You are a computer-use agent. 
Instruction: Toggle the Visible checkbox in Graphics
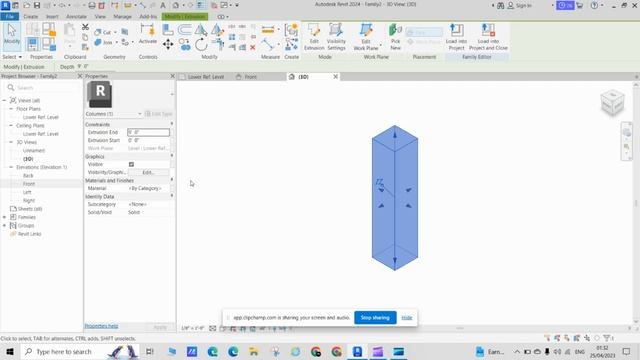coord(131,164)
